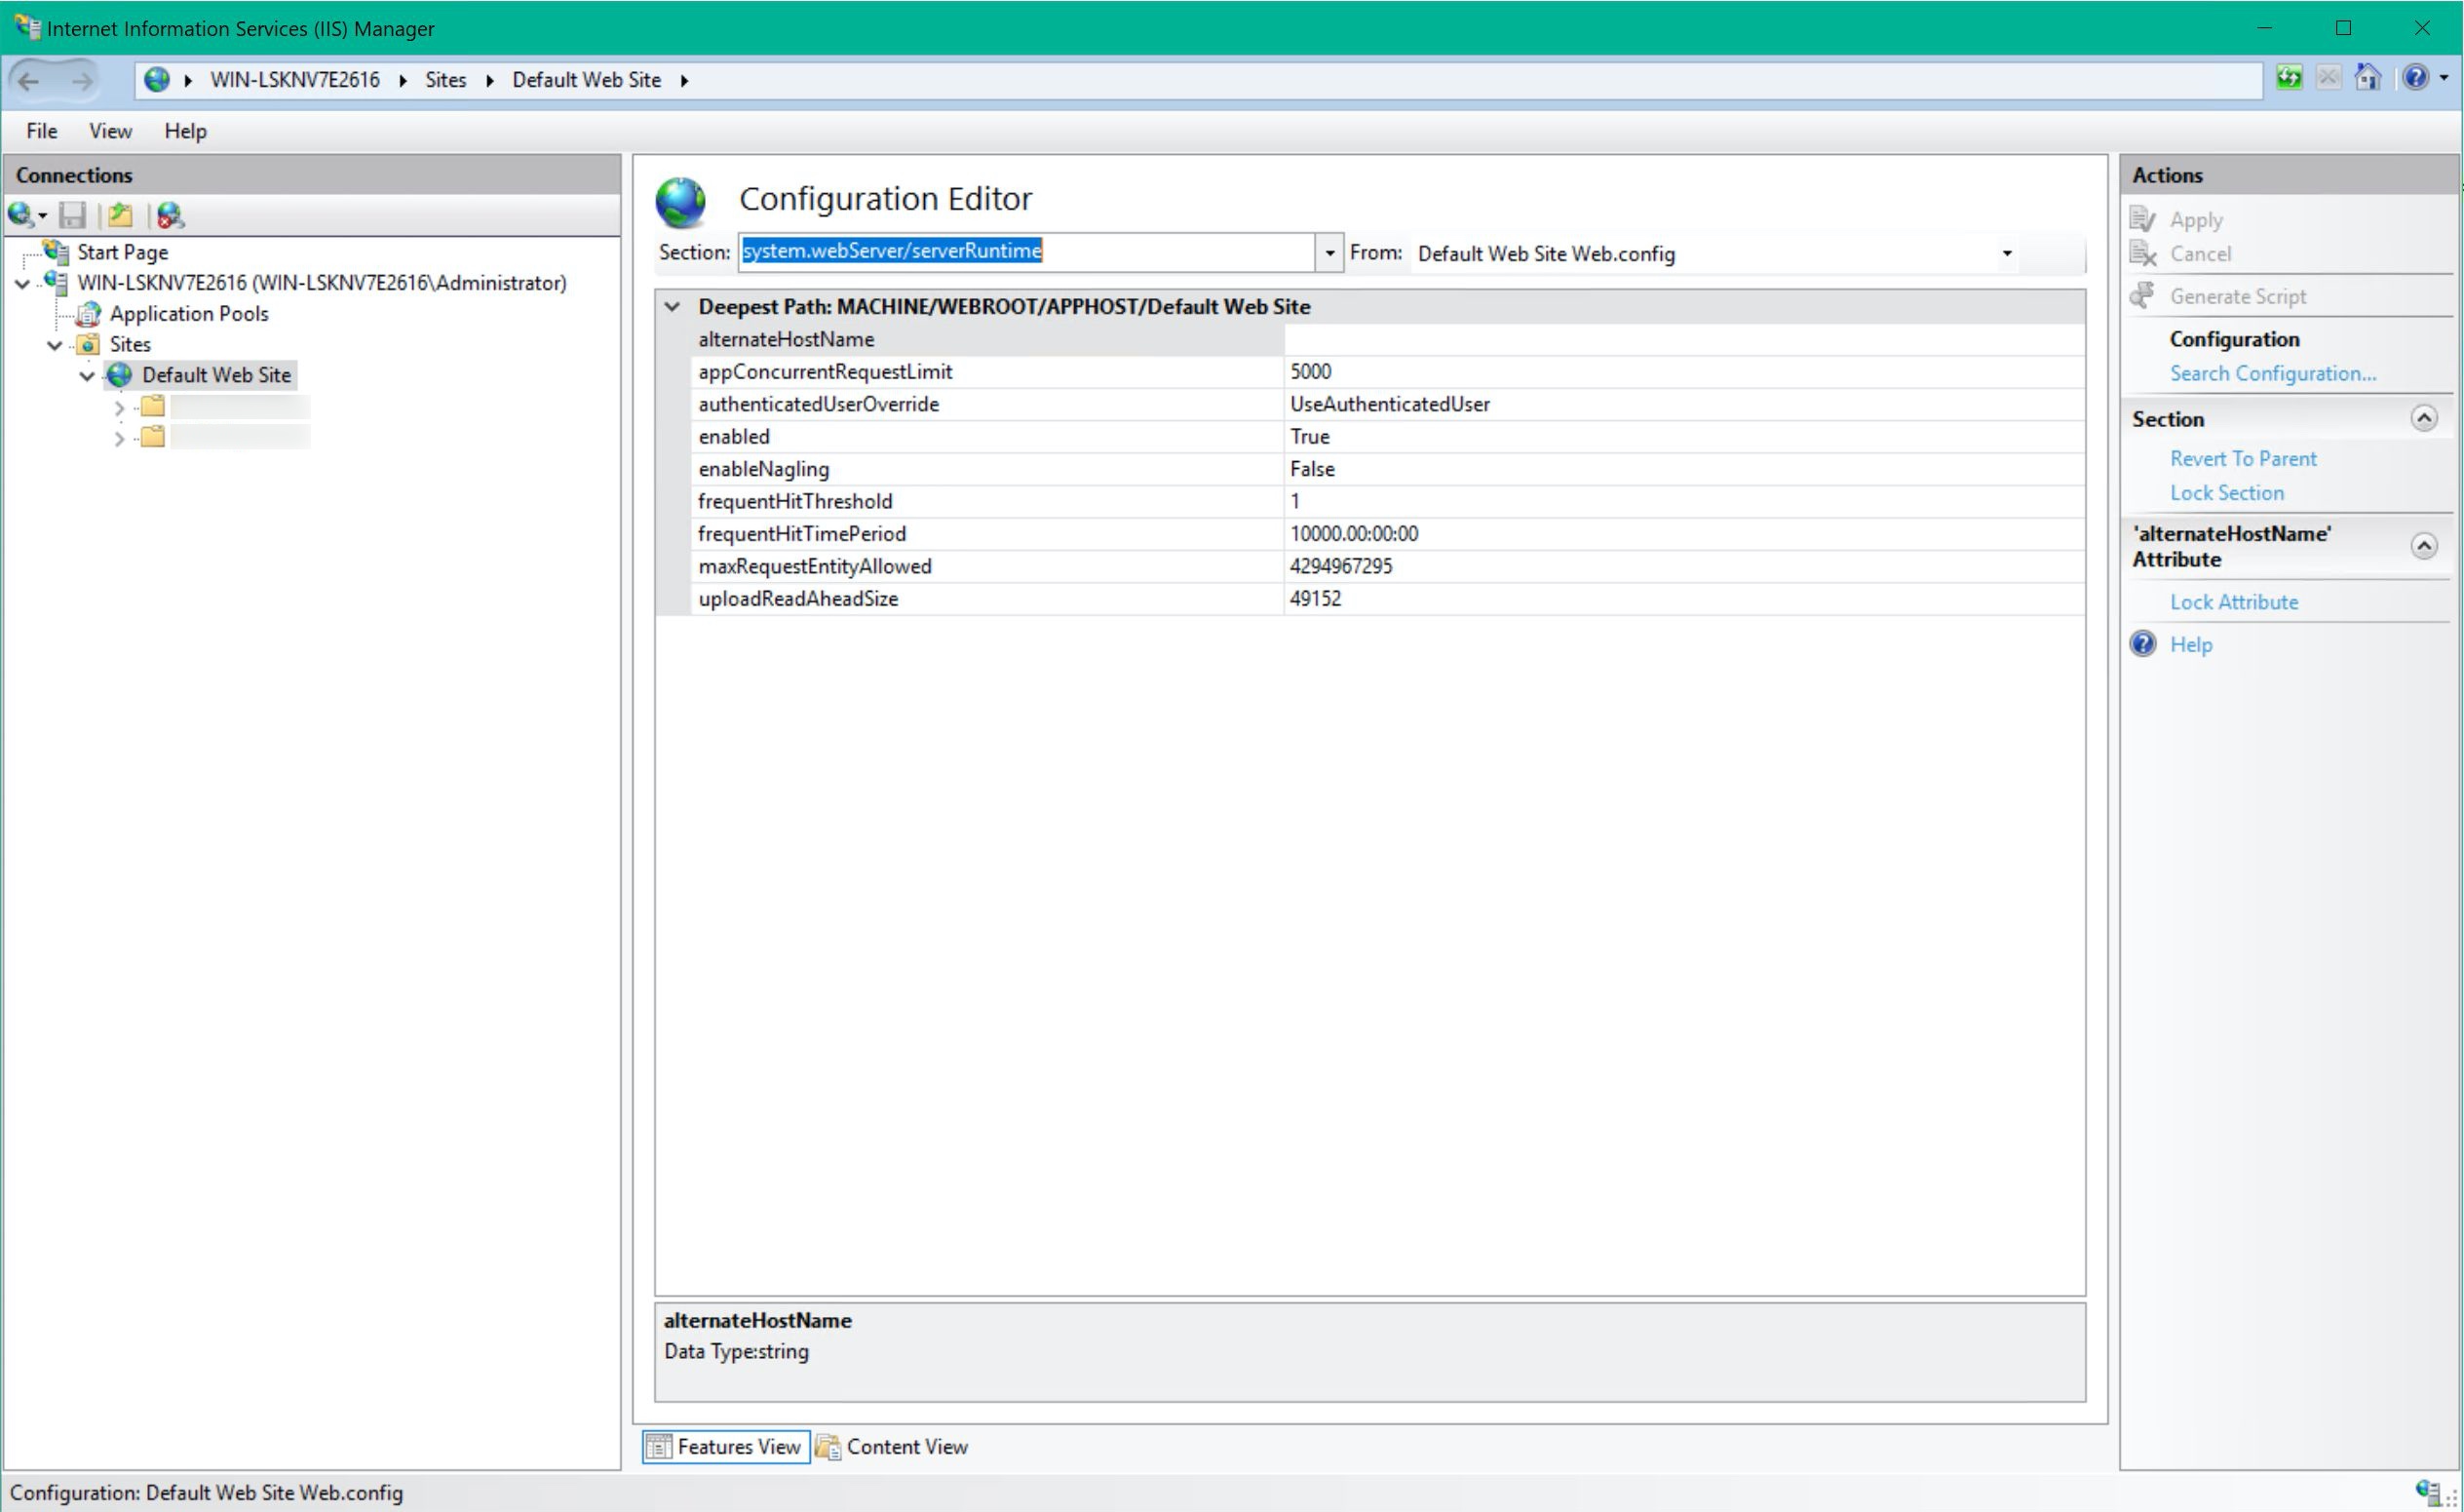The width and height of the screenshot is (2464, 1512).
Task: Click the Generate Script icon
Action: coord(2143,296)
